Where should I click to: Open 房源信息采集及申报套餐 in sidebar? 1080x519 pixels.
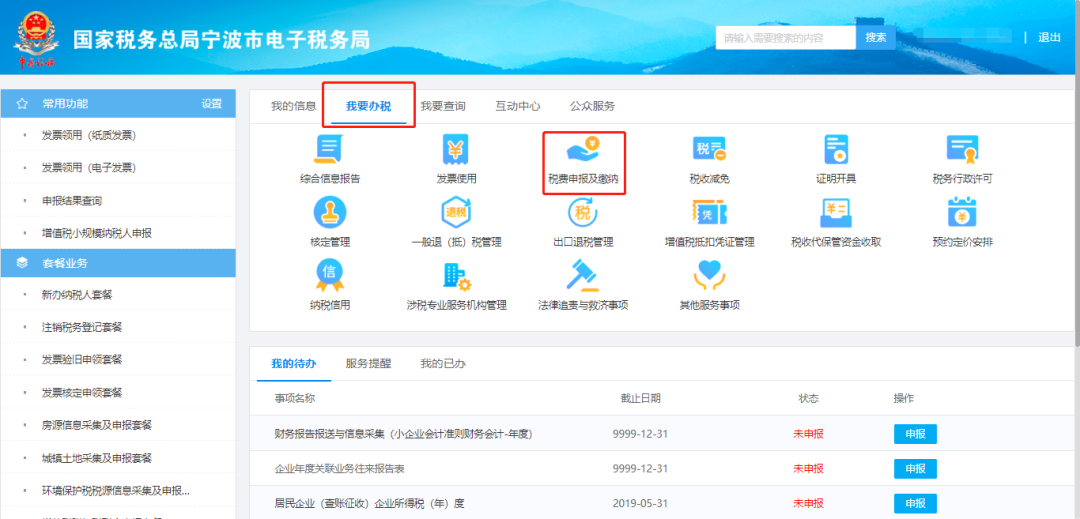(x=97, y=425)
